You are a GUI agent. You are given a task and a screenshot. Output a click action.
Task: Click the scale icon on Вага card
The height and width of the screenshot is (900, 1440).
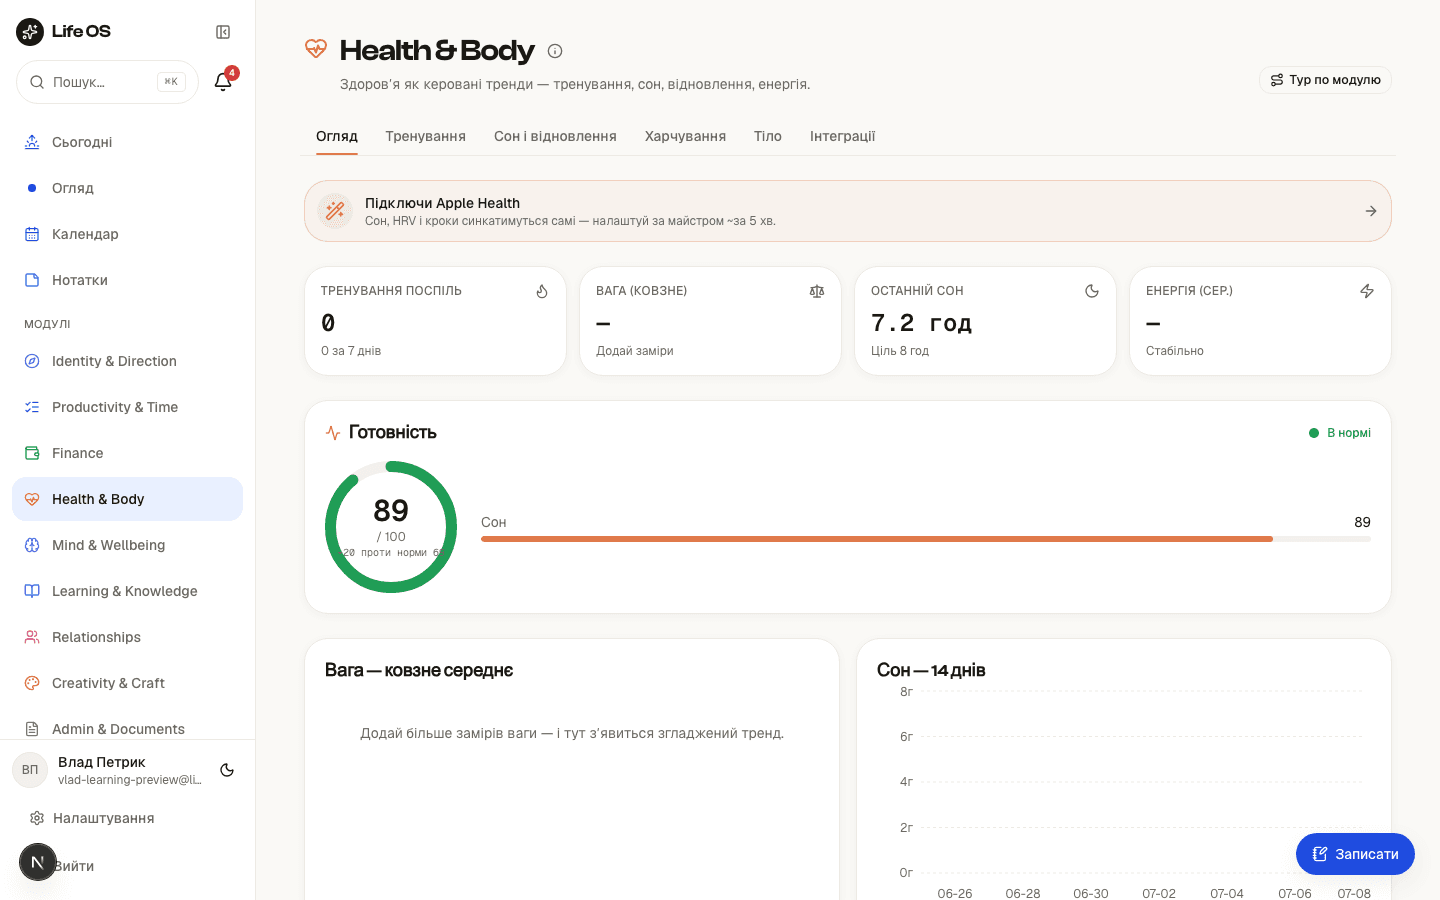pyautogui.click(x=817, y=291)
